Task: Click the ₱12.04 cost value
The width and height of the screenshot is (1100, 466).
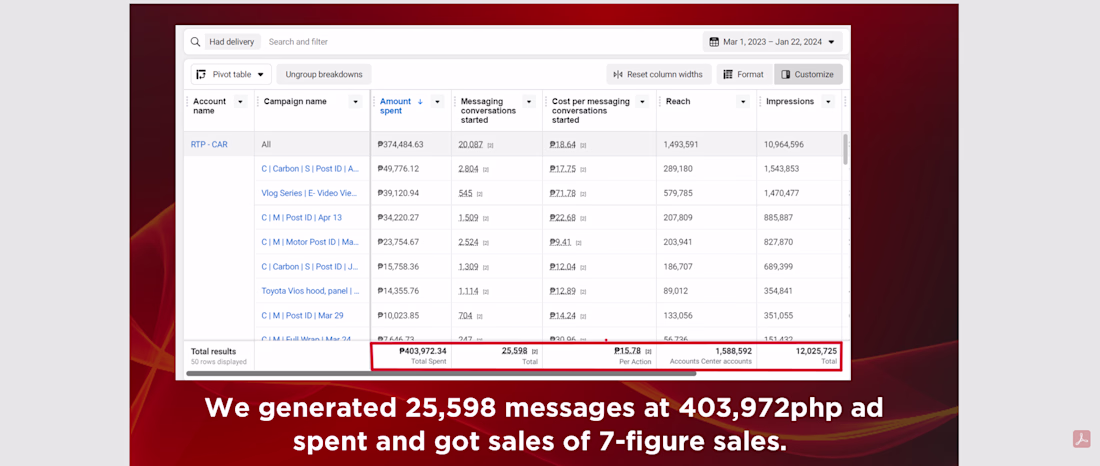Action: point(563,267)
